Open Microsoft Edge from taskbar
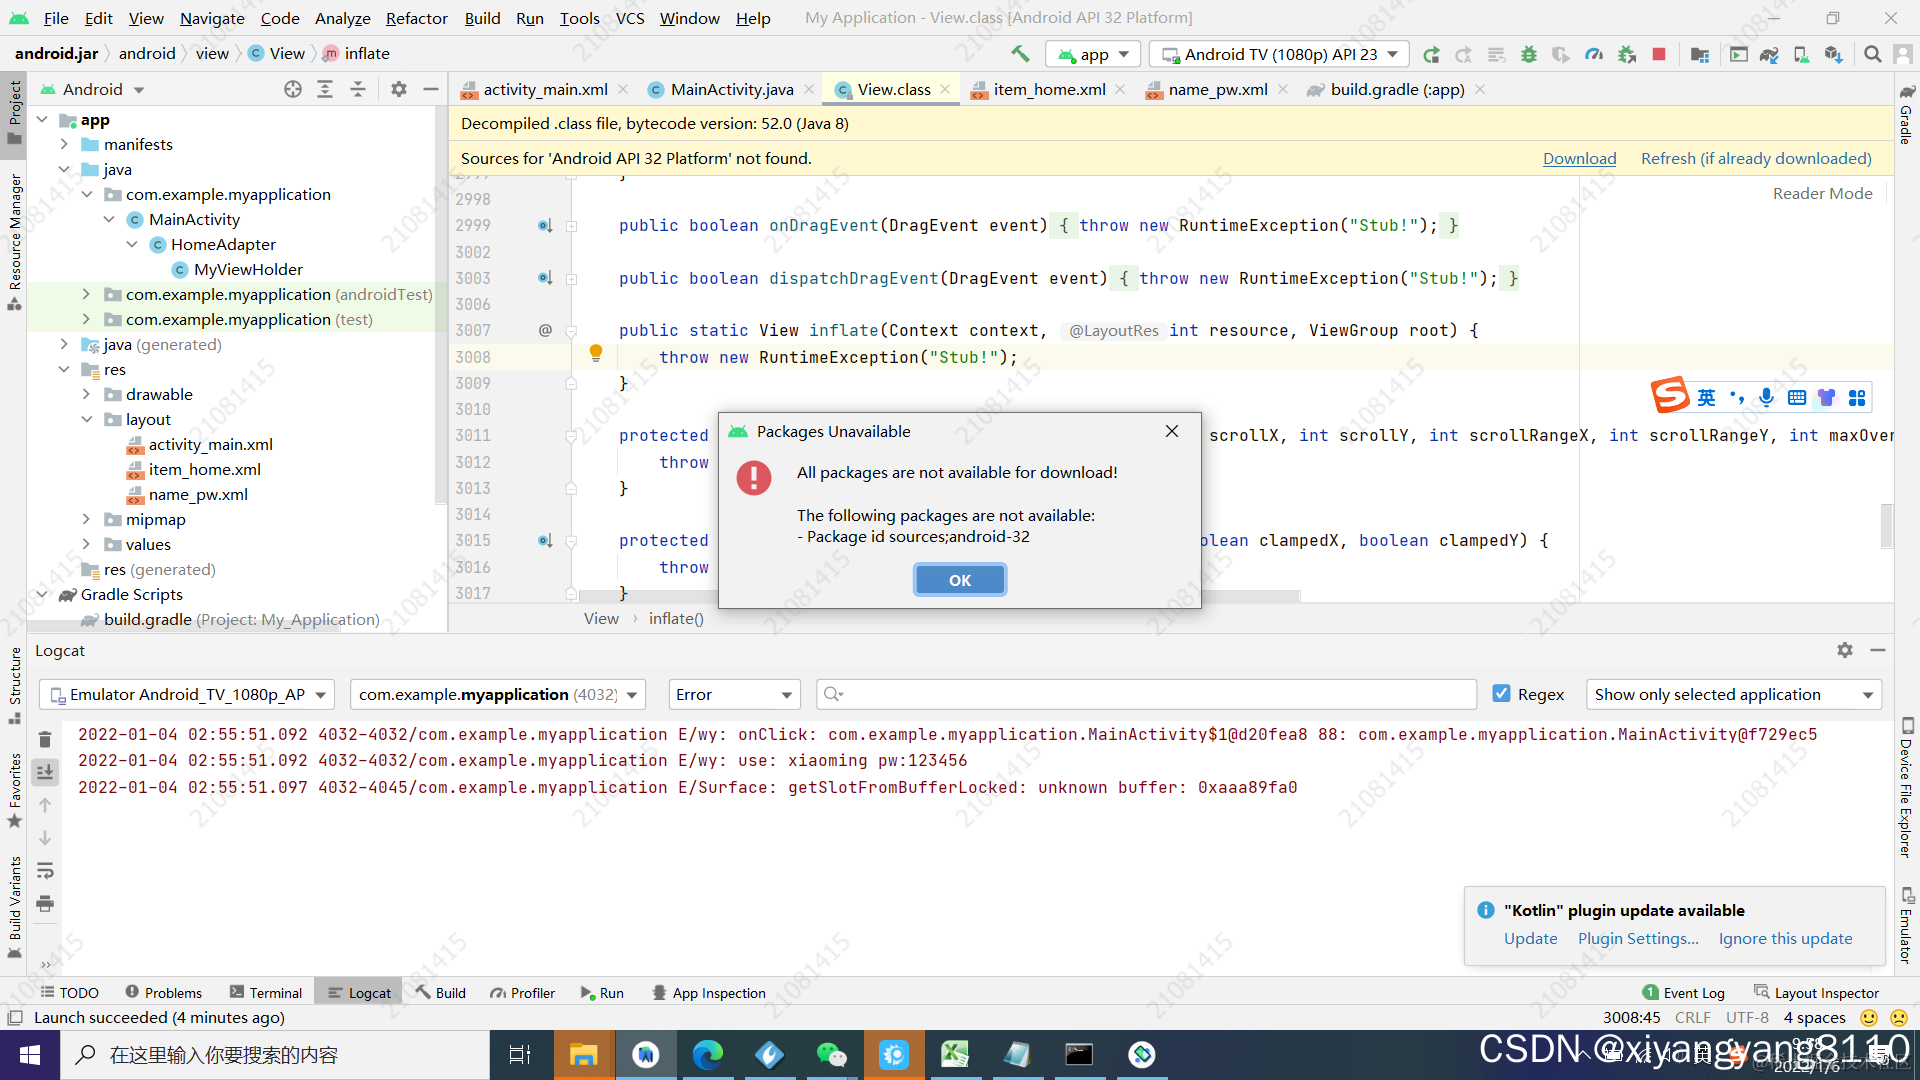The height and width of the screenshot is (1080, 1920). pyautogui.click(x=708, y=1055)
